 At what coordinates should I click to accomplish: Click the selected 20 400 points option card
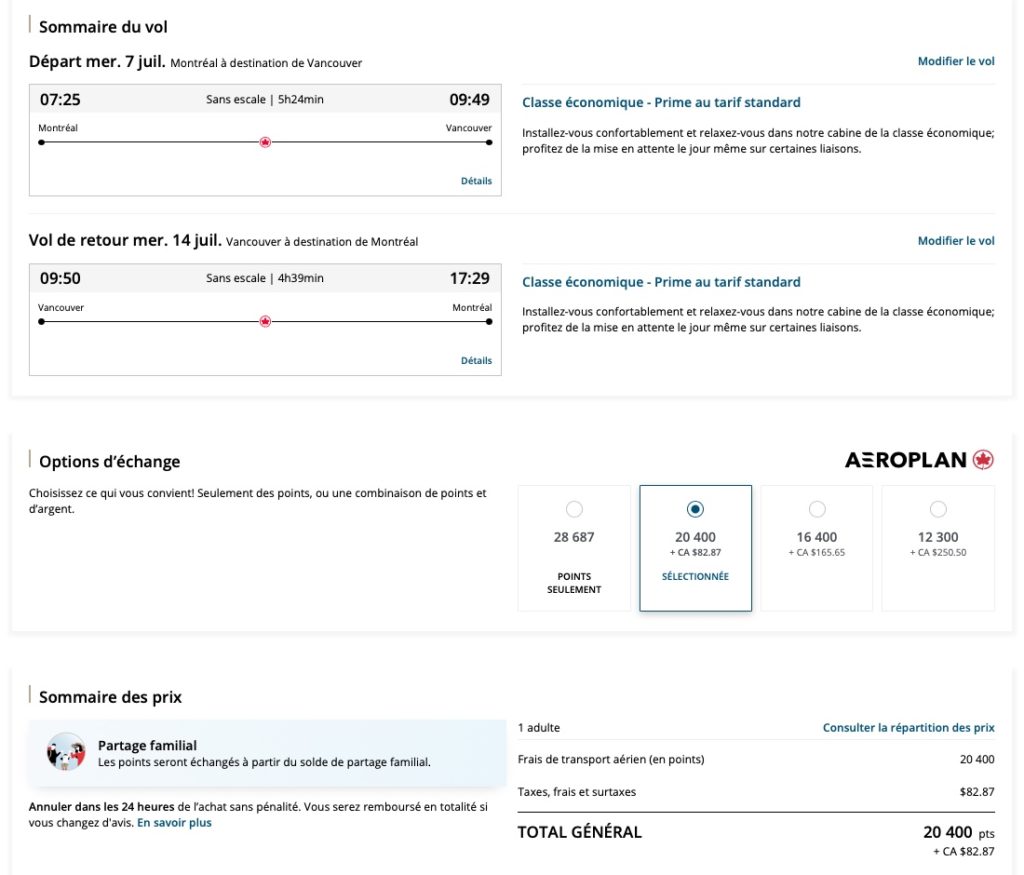point(695,548)
